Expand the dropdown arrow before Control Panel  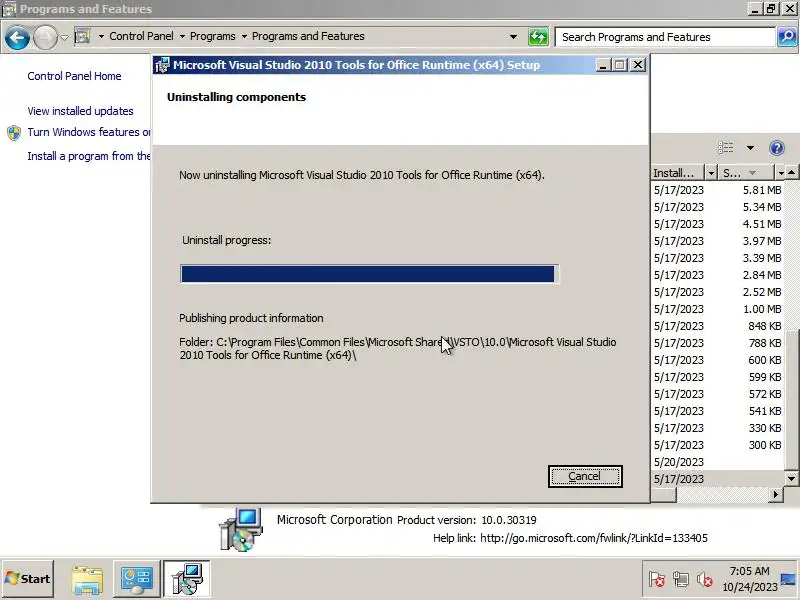tap(101, 36)
